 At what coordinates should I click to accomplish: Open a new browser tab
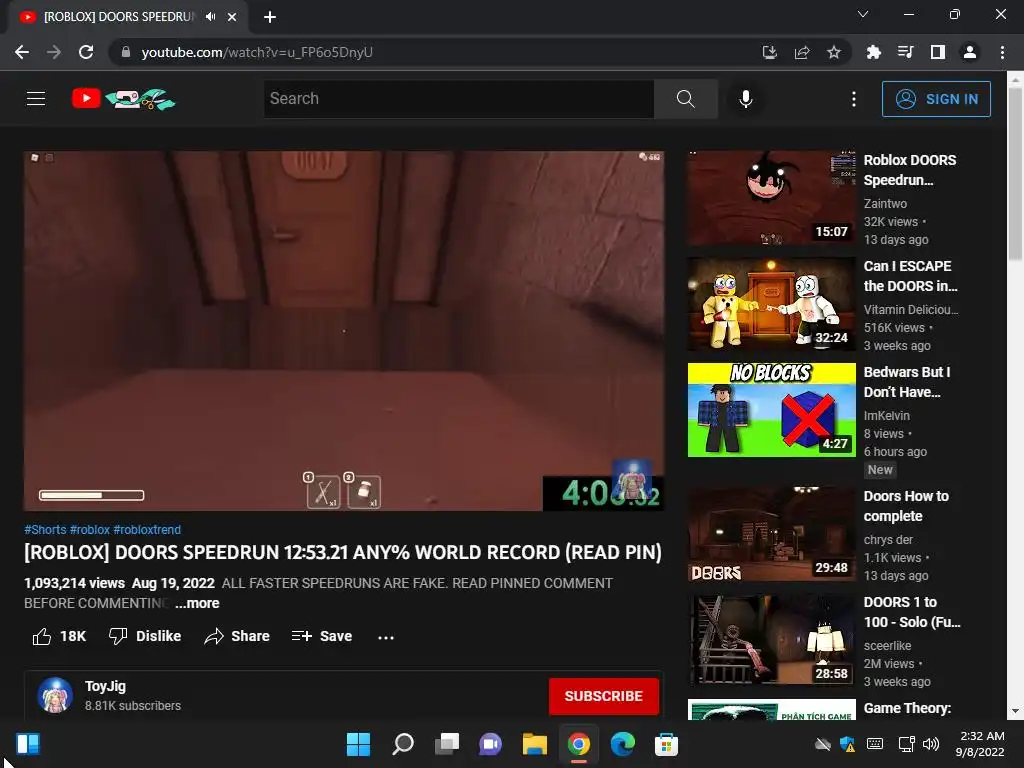tap(270, 17)
